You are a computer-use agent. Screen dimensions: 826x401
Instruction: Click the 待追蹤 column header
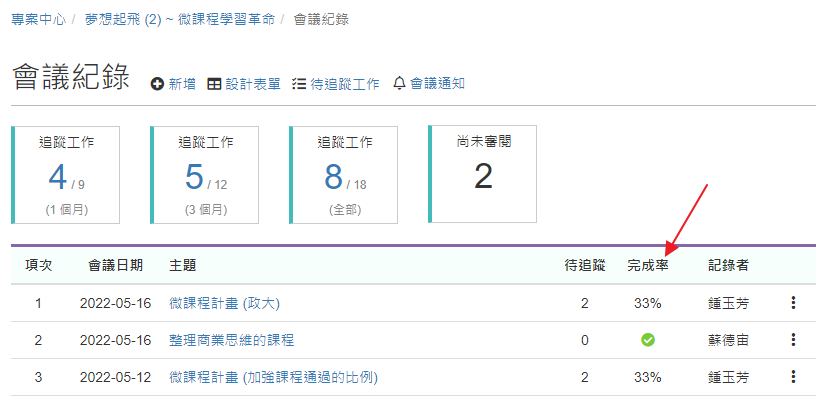coord(585,266)
